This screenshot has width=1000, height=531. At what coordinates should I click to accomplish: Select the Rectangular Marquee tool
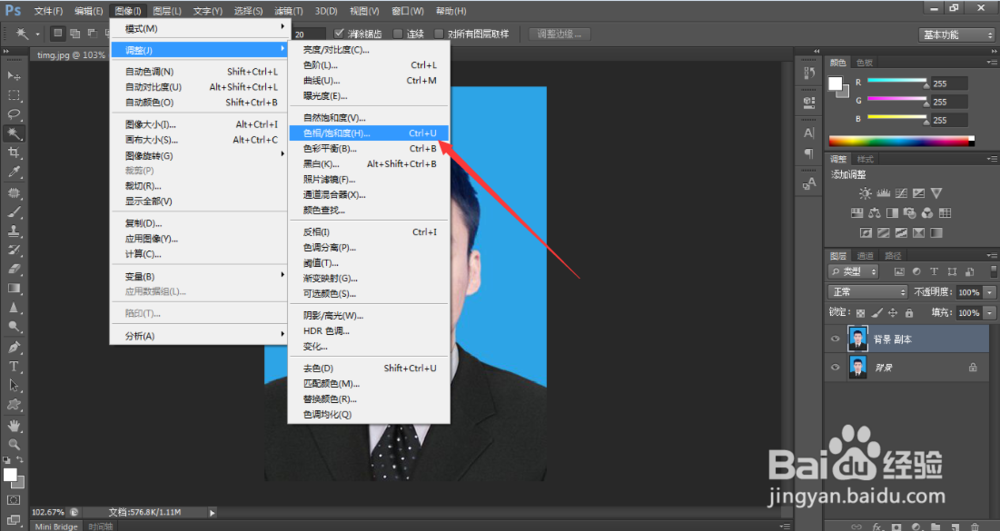[x=13, y=95]
